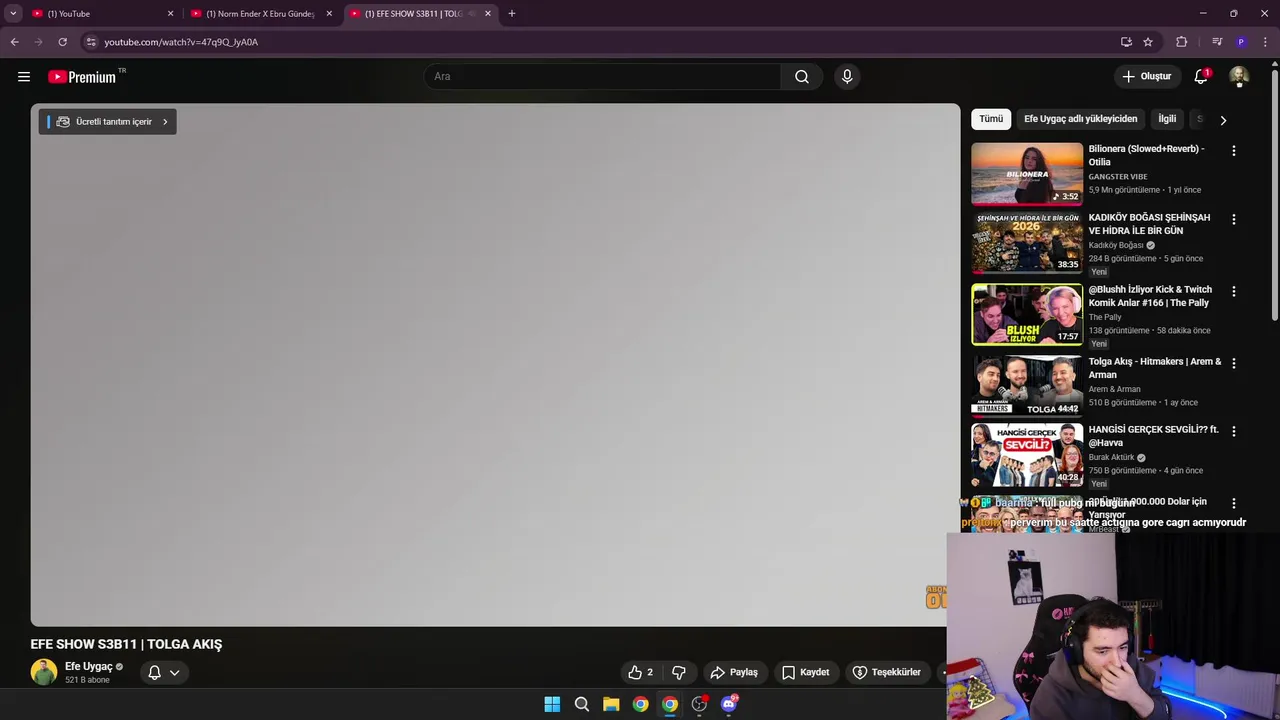Click the Kaydet save button

805,672
